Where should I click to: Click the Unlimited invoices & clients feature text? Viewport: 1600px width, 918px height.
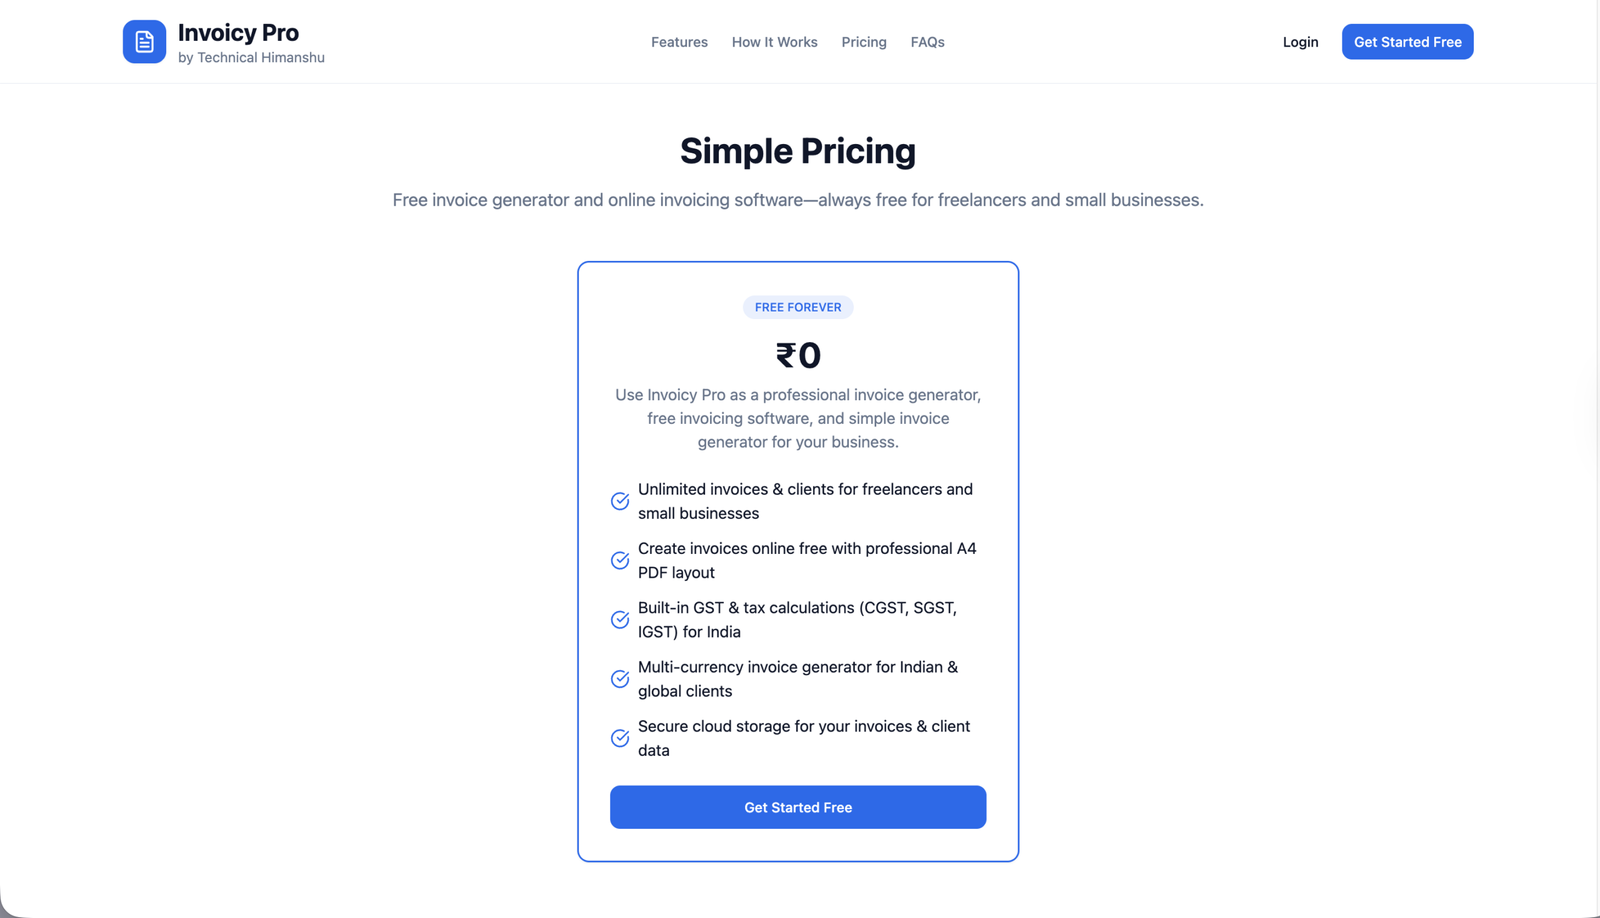tap(805, 501)
